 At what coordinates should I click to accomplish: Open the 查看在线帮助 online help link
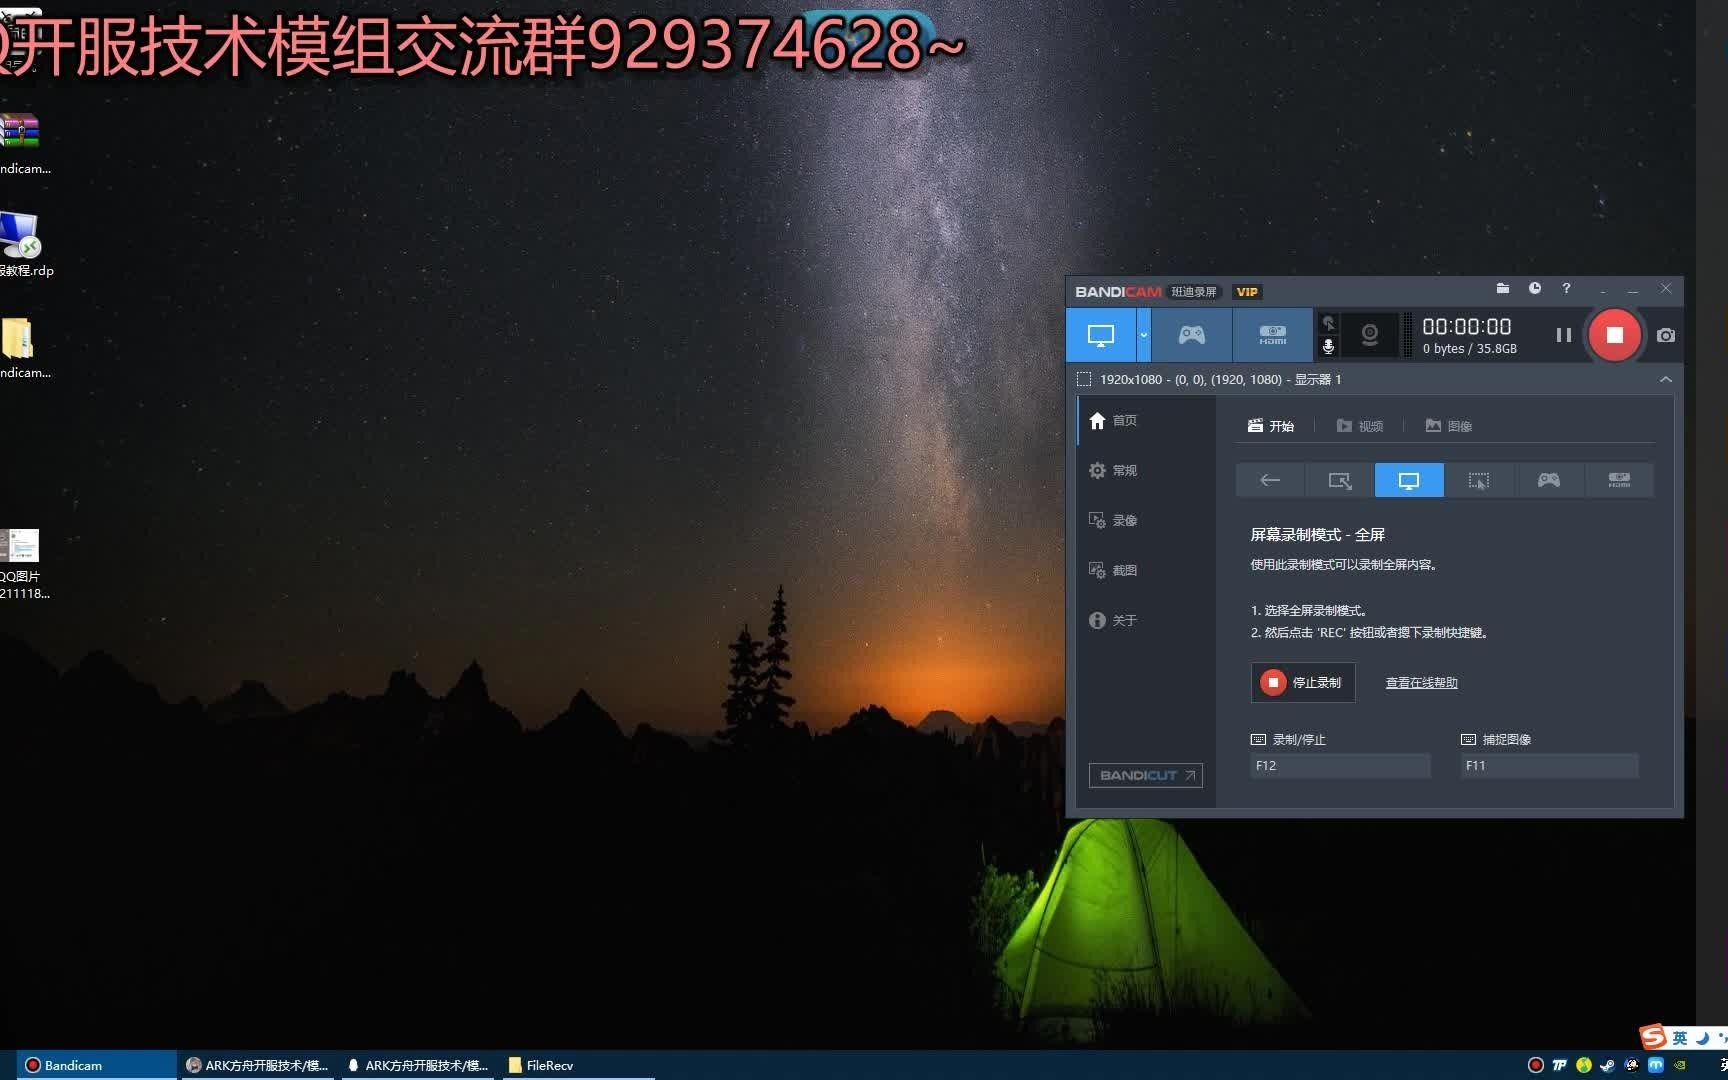point(1420,682)
